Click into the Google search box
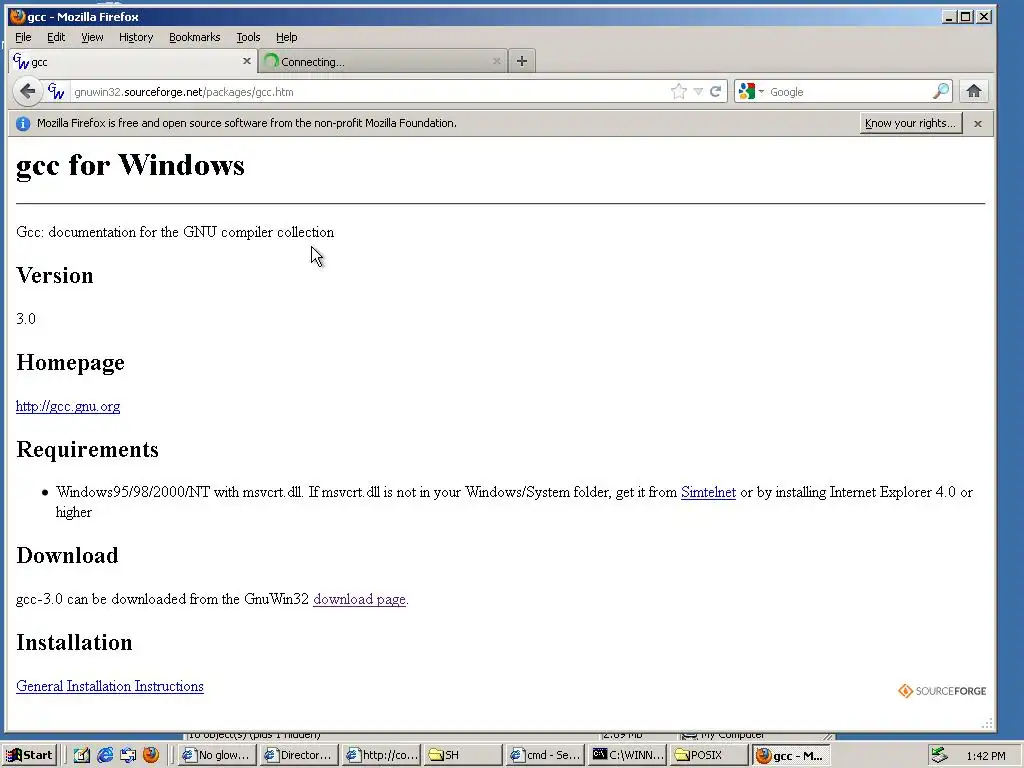 [849, 91]
